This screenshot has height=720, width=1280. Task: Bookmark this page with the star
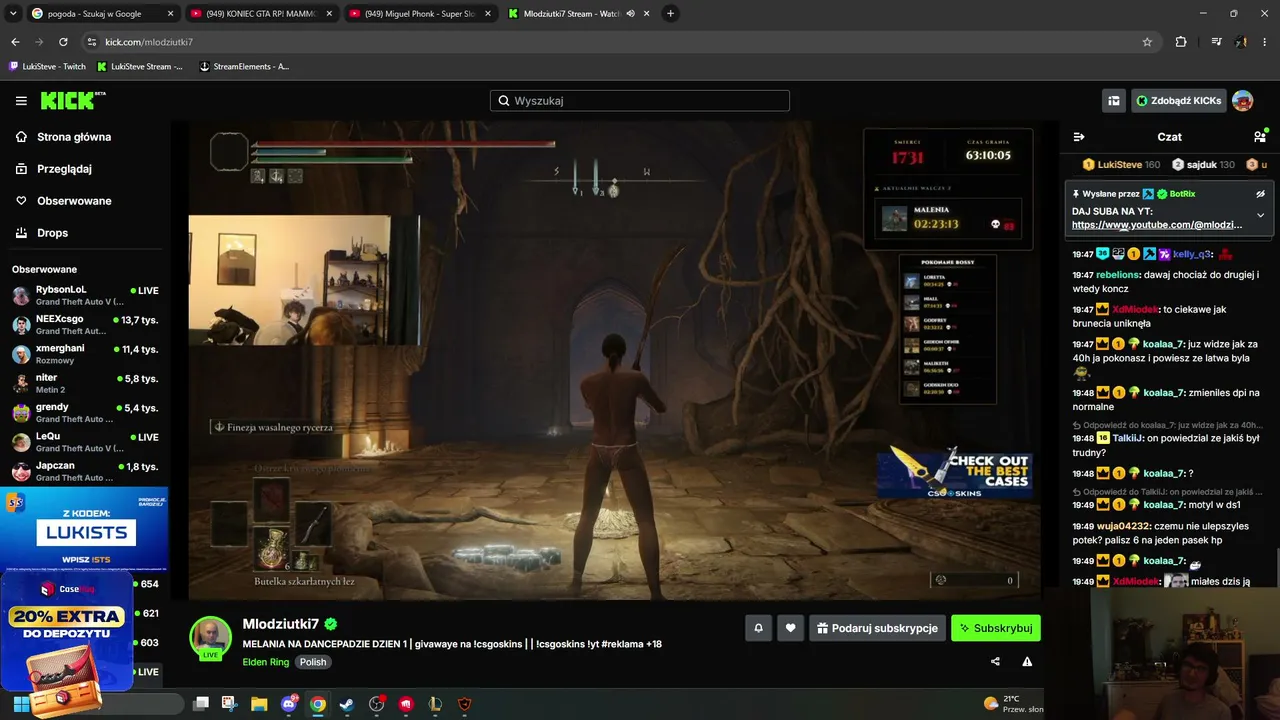click(1147, 42)
